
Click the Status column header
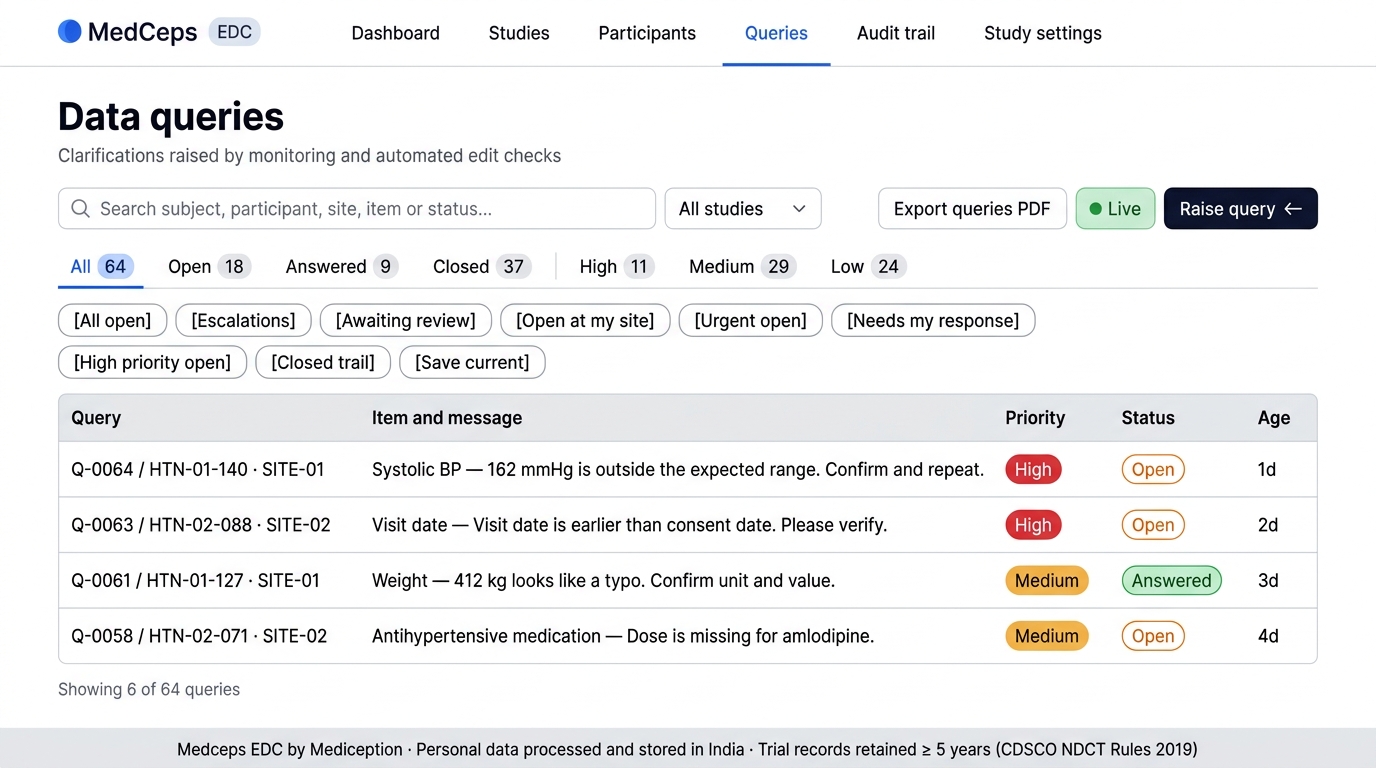pyautogui.click(x=1148, y=418)
